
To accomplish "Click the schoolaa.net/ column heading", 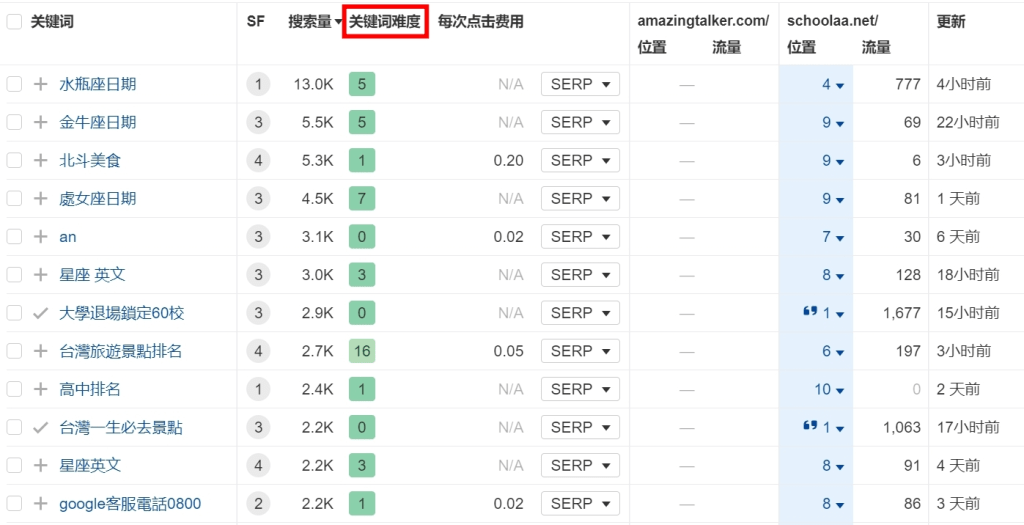I will [833, 22].
